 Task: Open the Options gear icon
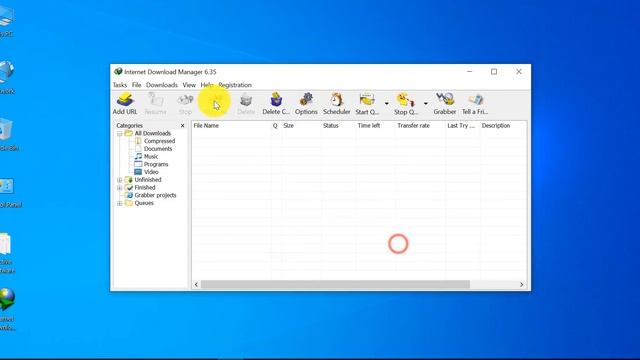(306, 104)
